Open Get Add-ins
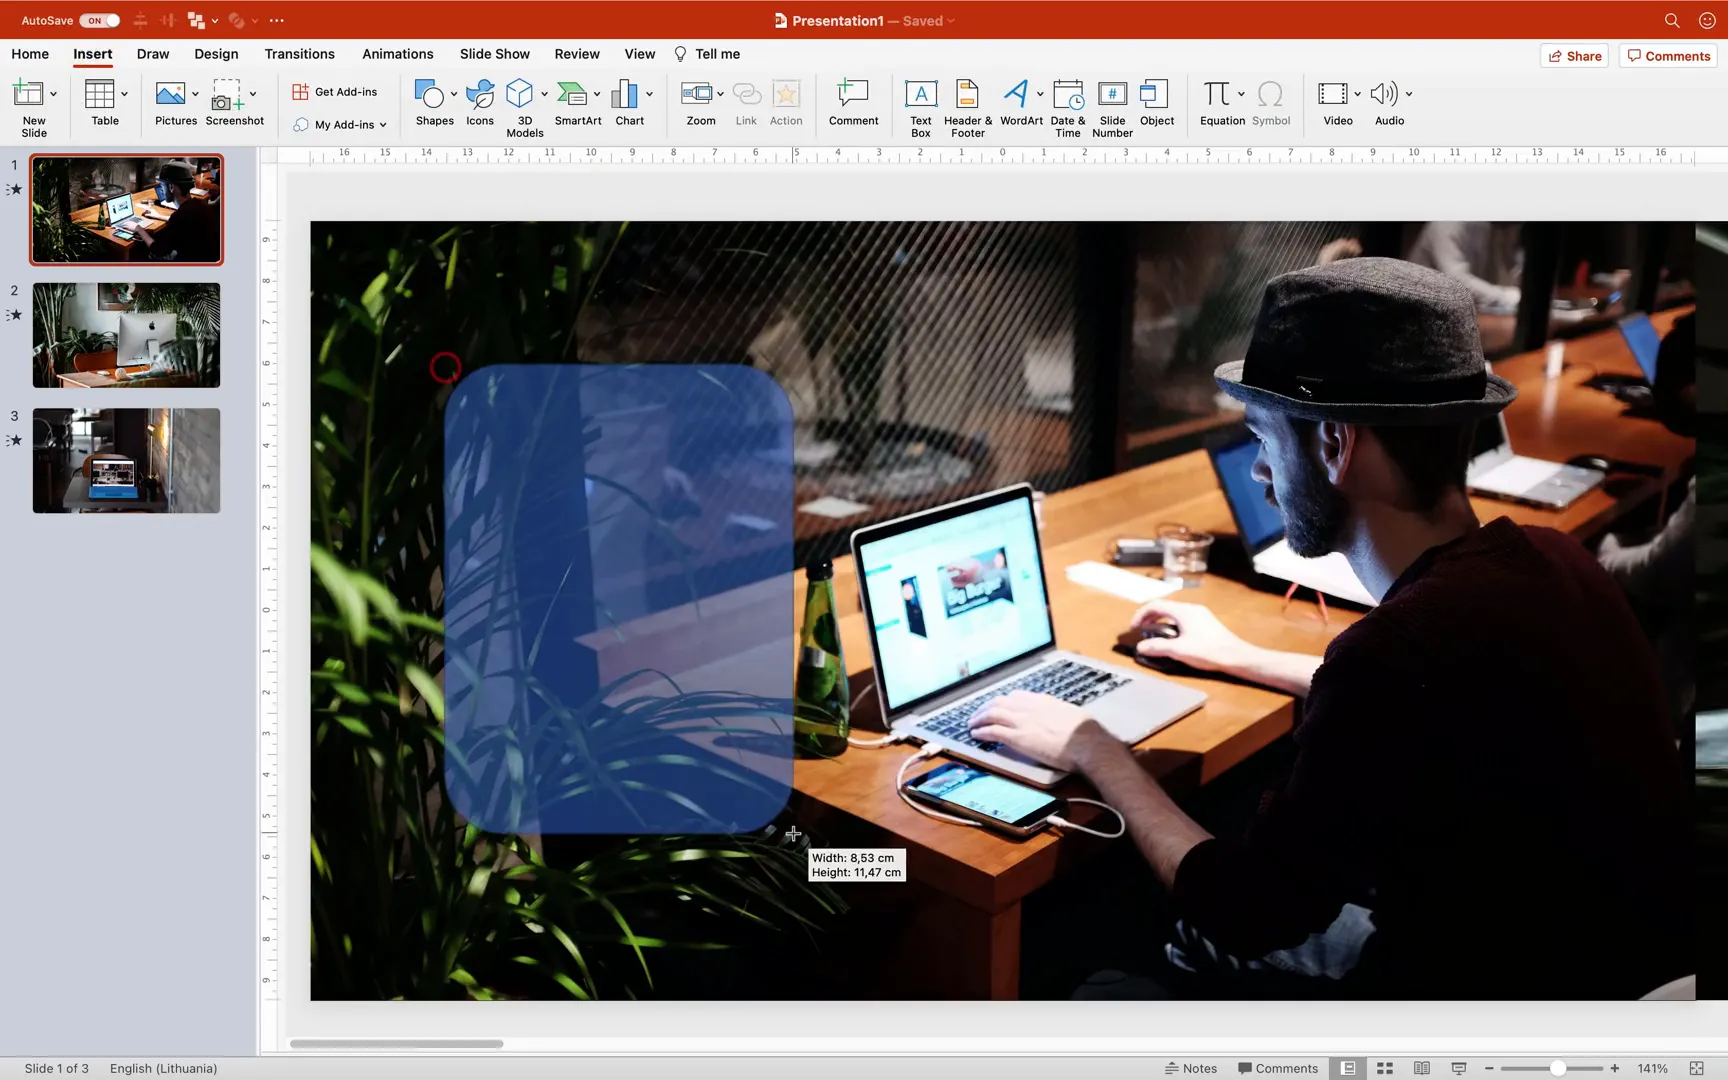The width and height of the screenshot is (1728, 1080). point(336,91)
